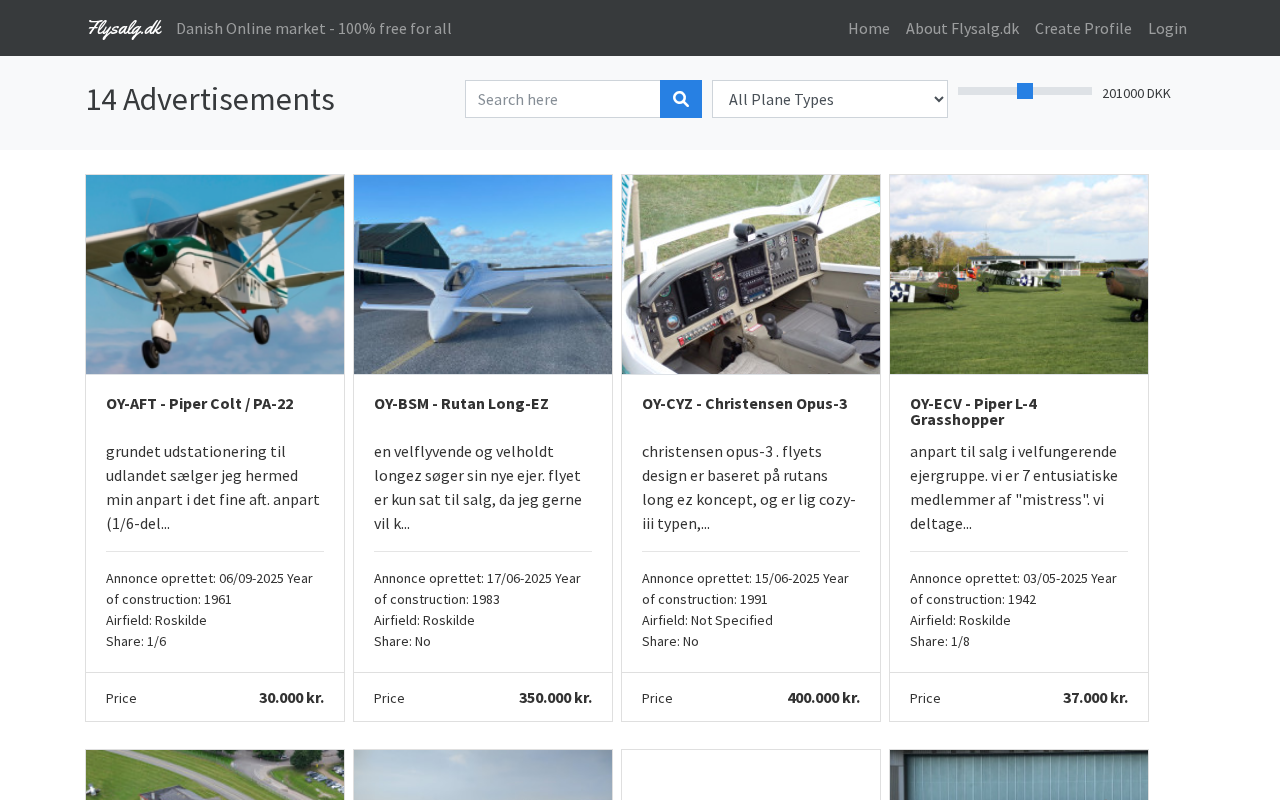
Task: Open the Create Profile link
Action: tap(1083, 28)
